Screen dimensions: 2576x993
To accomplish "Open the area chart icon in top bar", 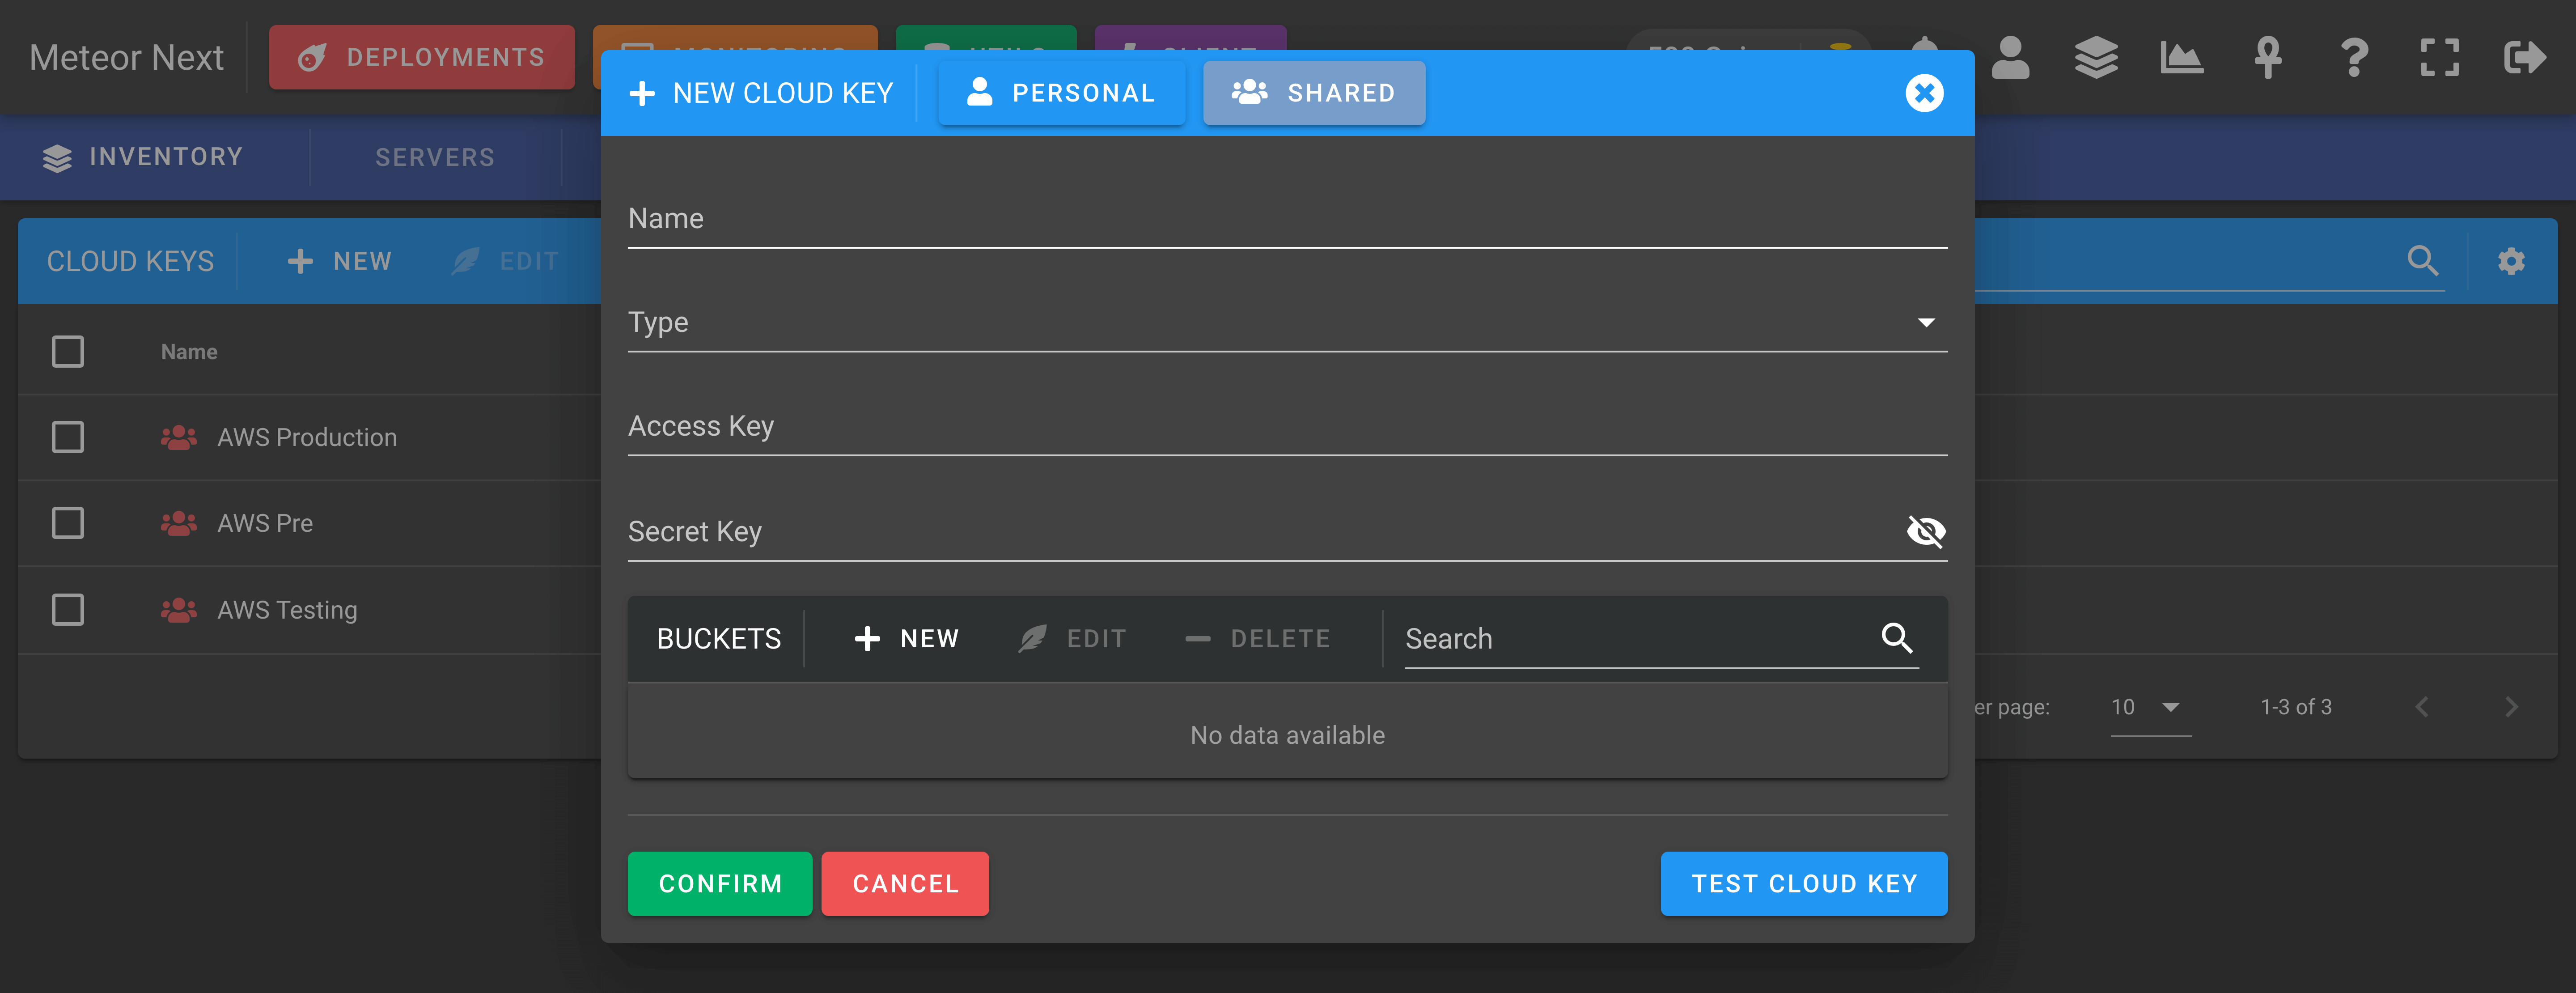I will point(2181,58).
